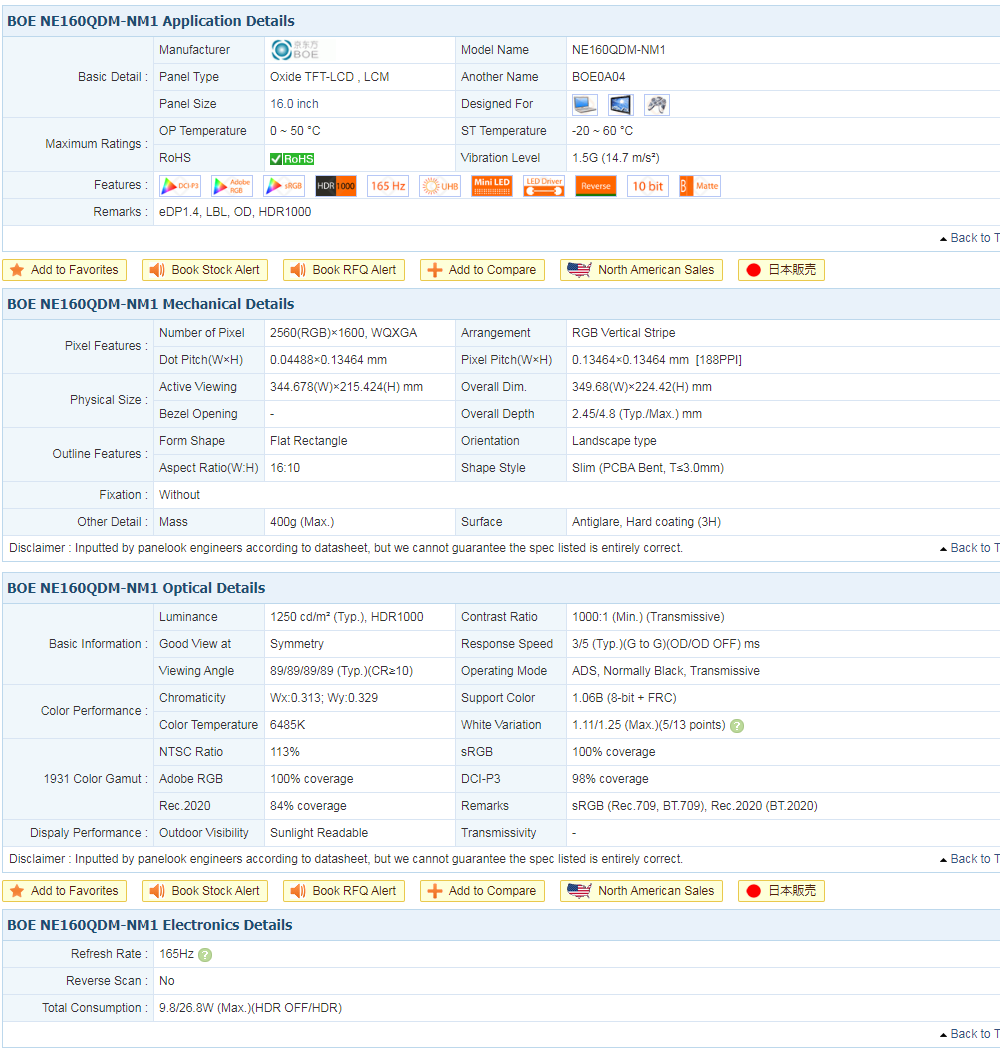The image size is (1000, 1049).
Task: Click remarks 'eDP1.4, LBL, OD, HDR1000'
Action: point(235,212)
